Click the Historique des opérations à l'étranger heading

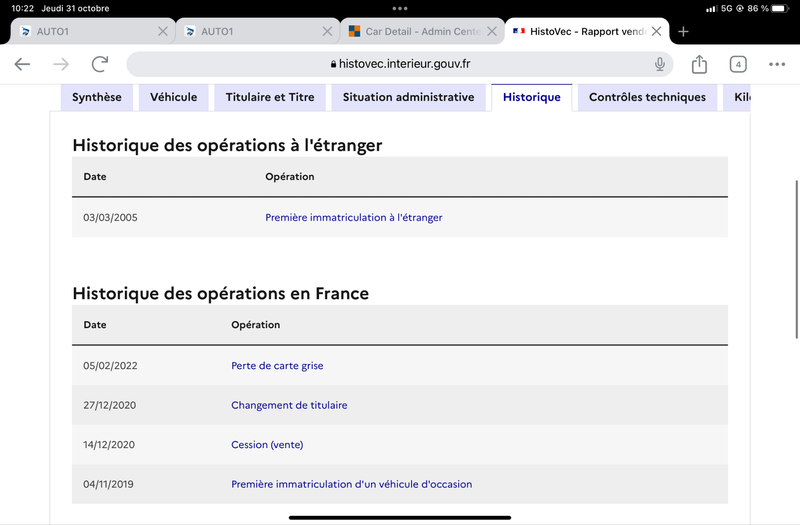click(227, 145)
